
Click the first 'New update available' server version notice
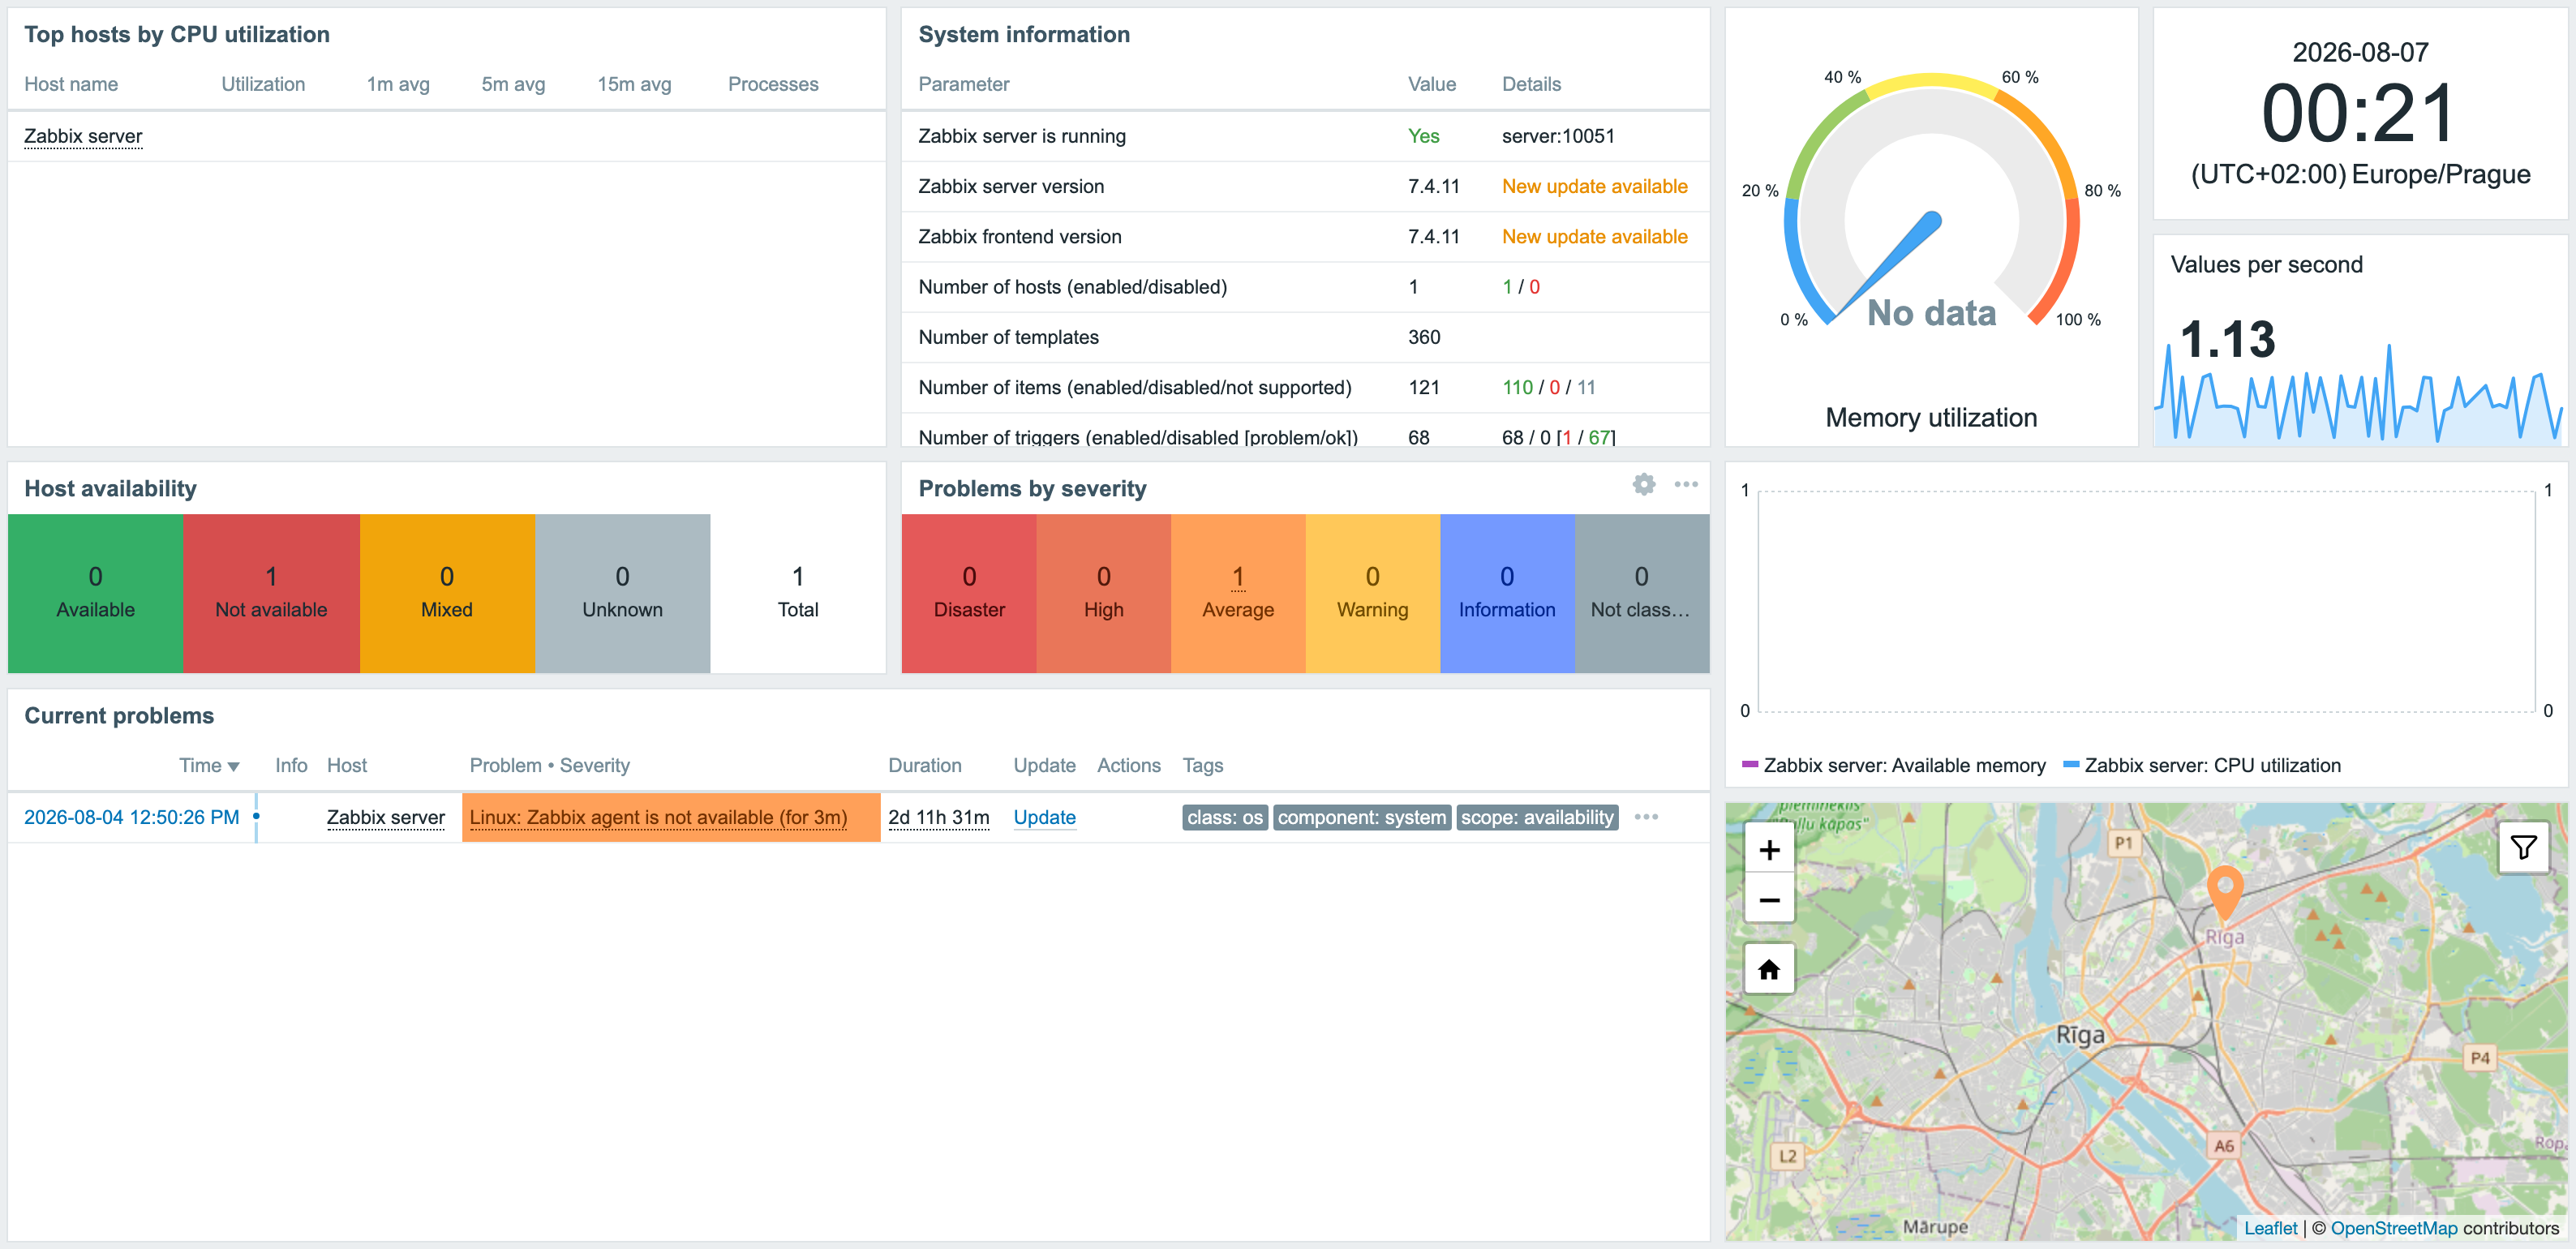(x=1594, y=187)
